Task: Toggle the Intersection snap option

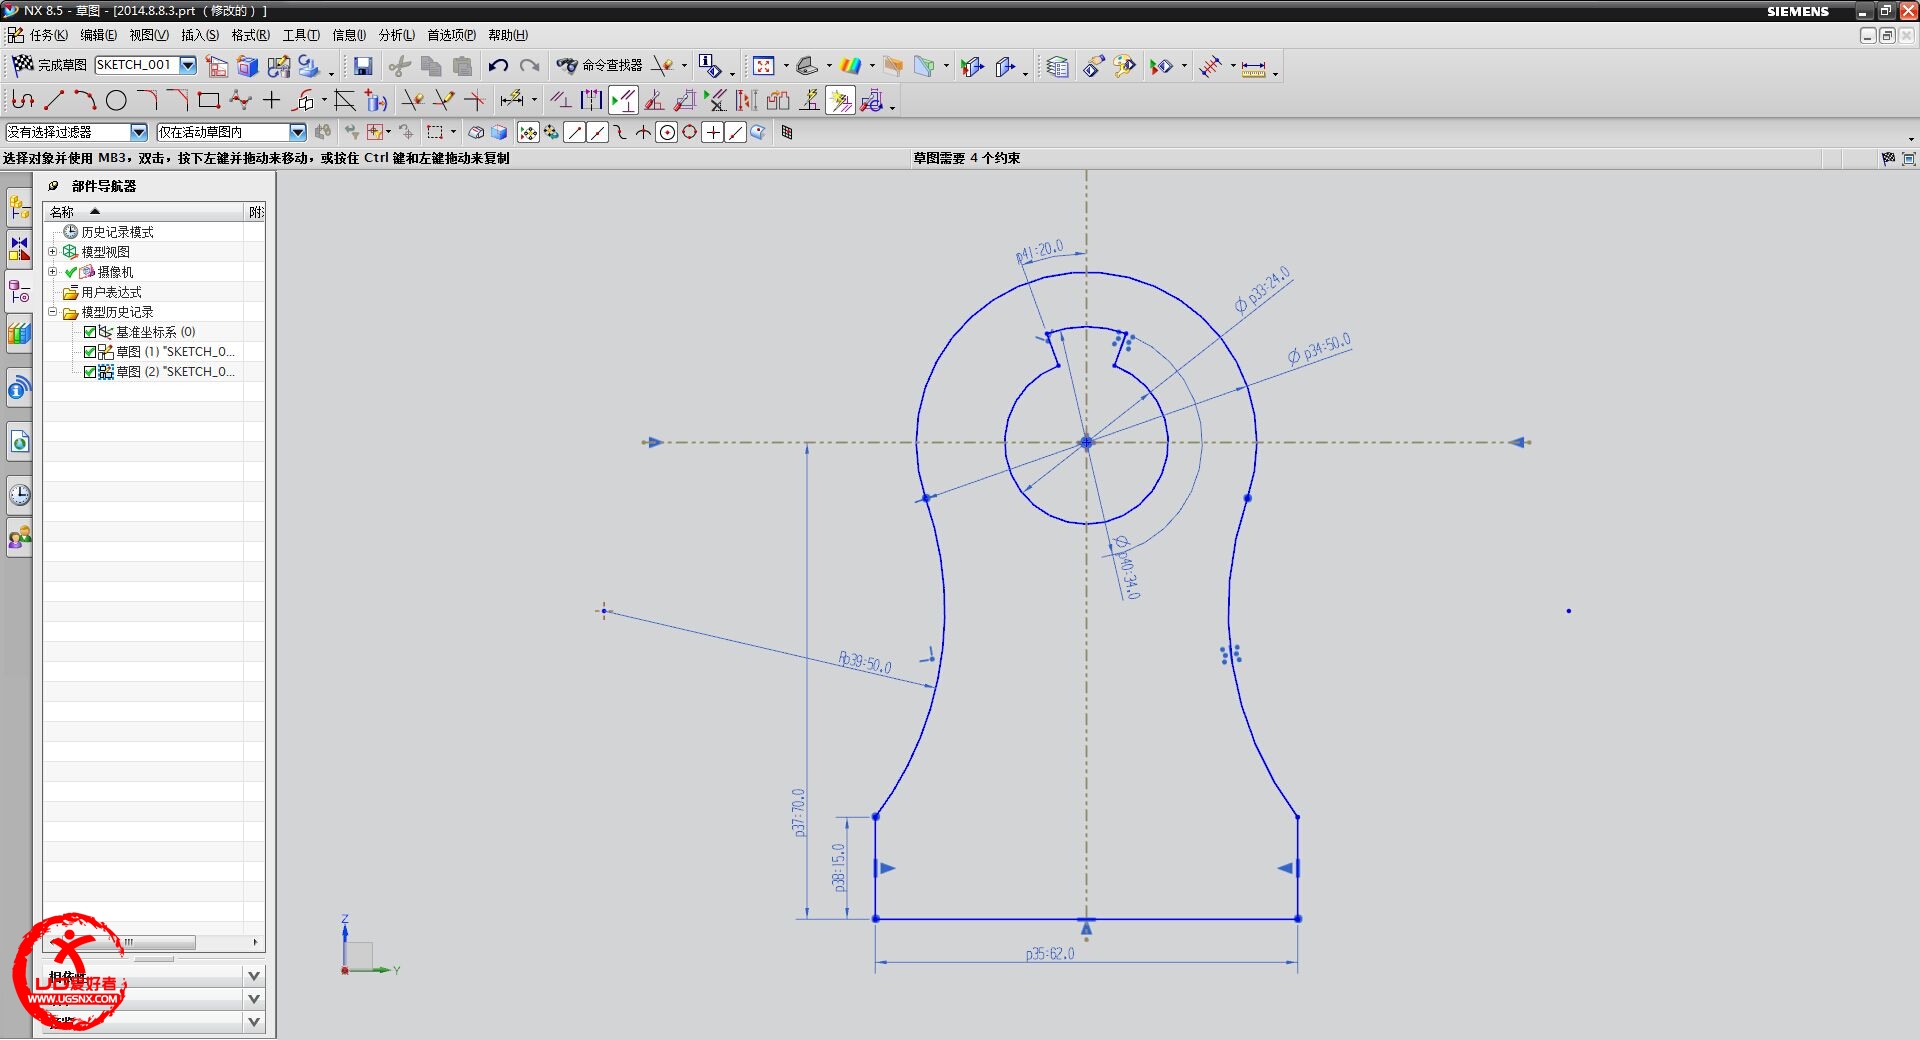Action: [643, 132]
